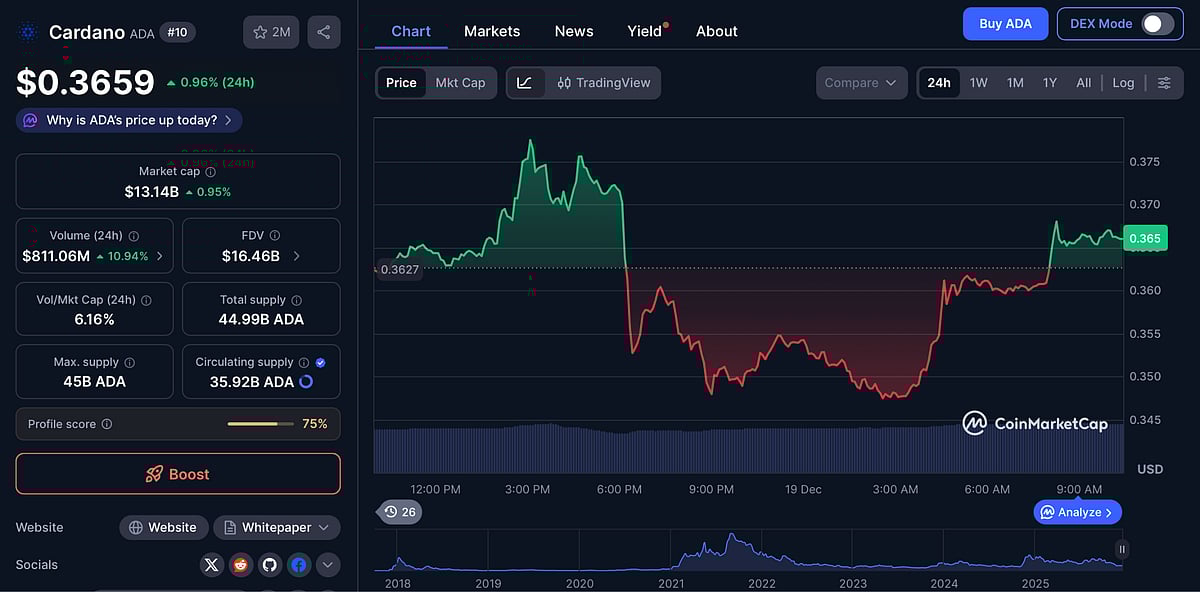Open the Compare dropdown
The height and width of the screenshot is (592, 1200).
861,83
